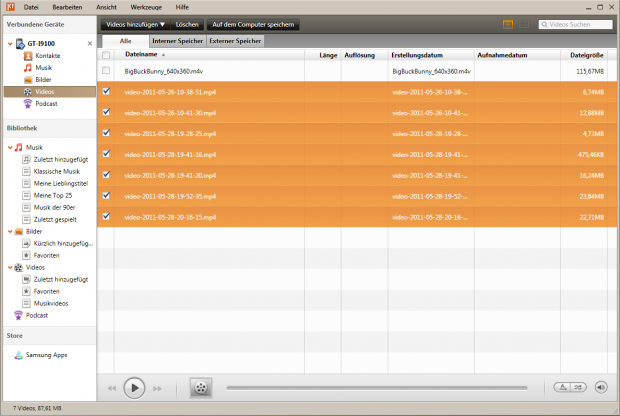620x416 pixels.
Task: Open the Kontakte section icon
Action: [x=28, y=56]
